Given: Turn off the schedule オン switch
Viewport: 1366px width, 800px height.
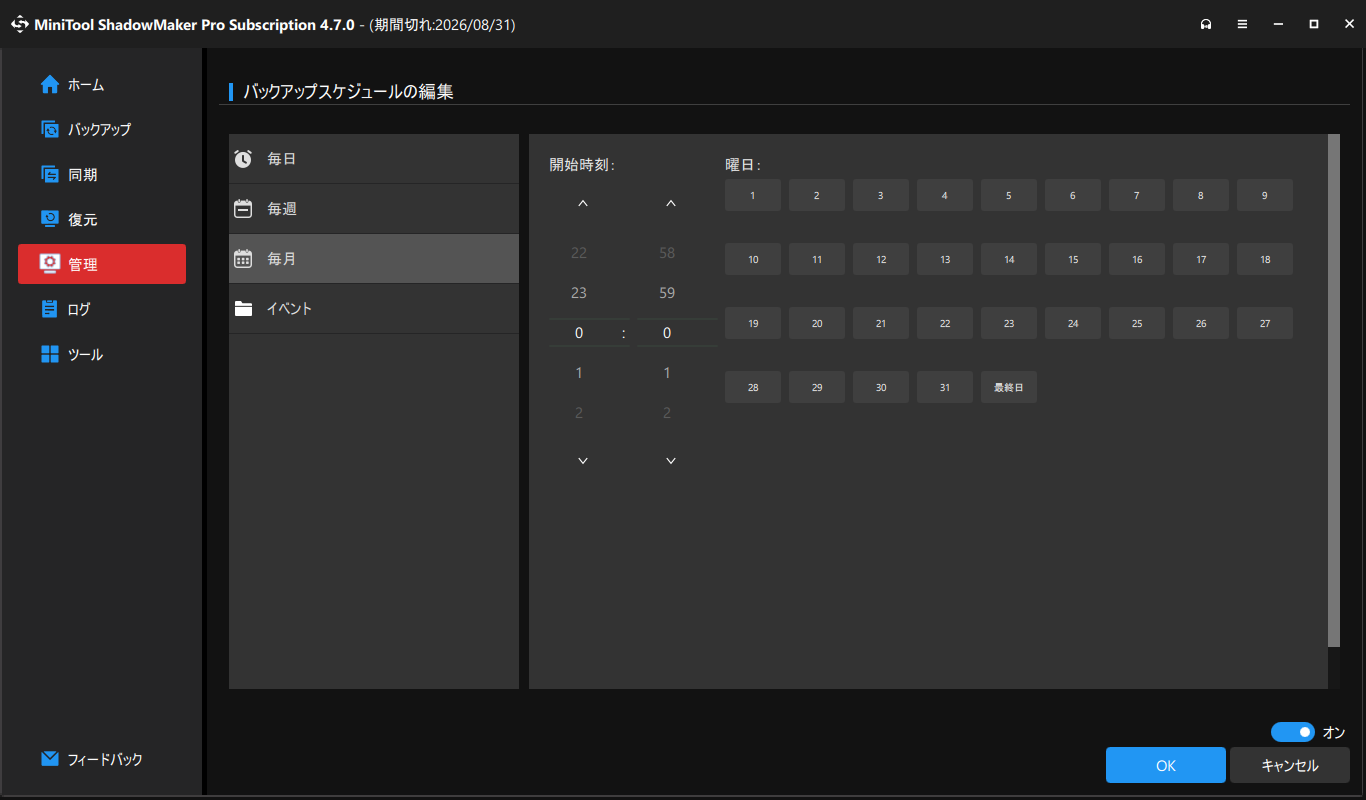Looking at the screenshot, I should (x=1292, y=732).
